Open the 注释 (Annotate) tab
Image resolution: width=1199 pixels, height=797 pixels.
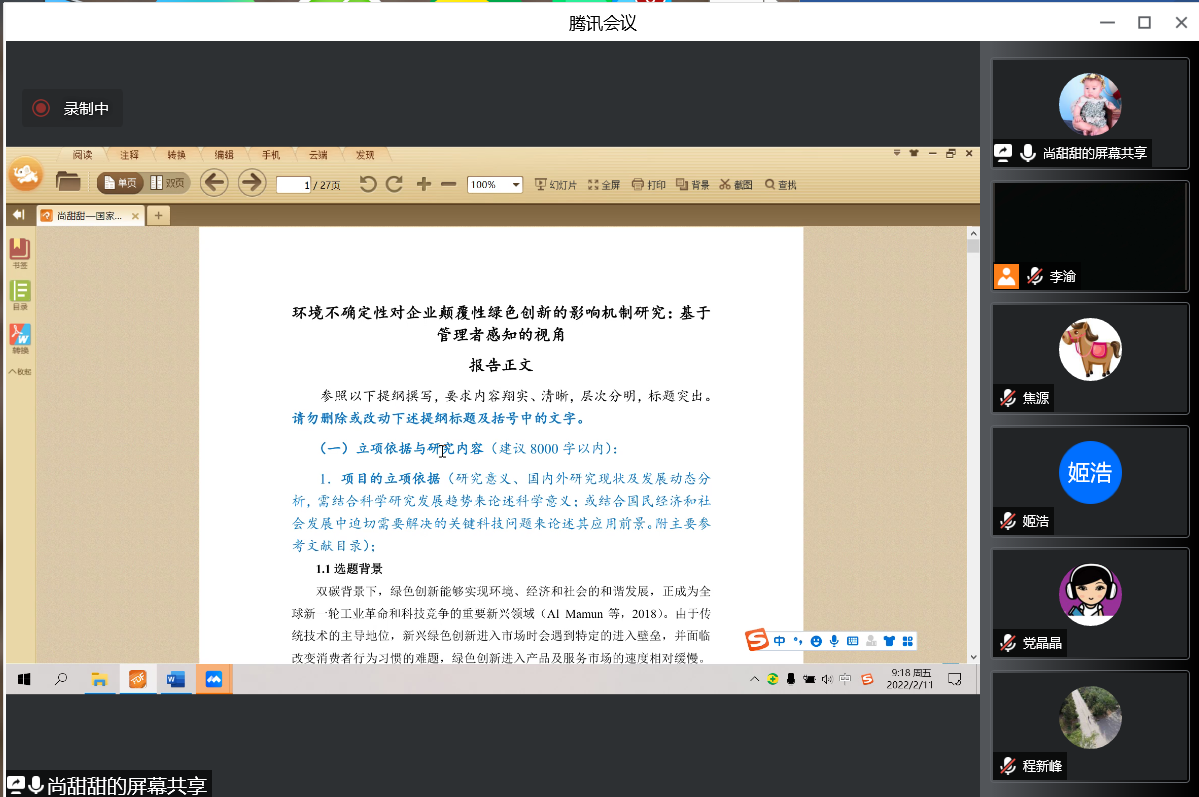(x=130, y=155)
